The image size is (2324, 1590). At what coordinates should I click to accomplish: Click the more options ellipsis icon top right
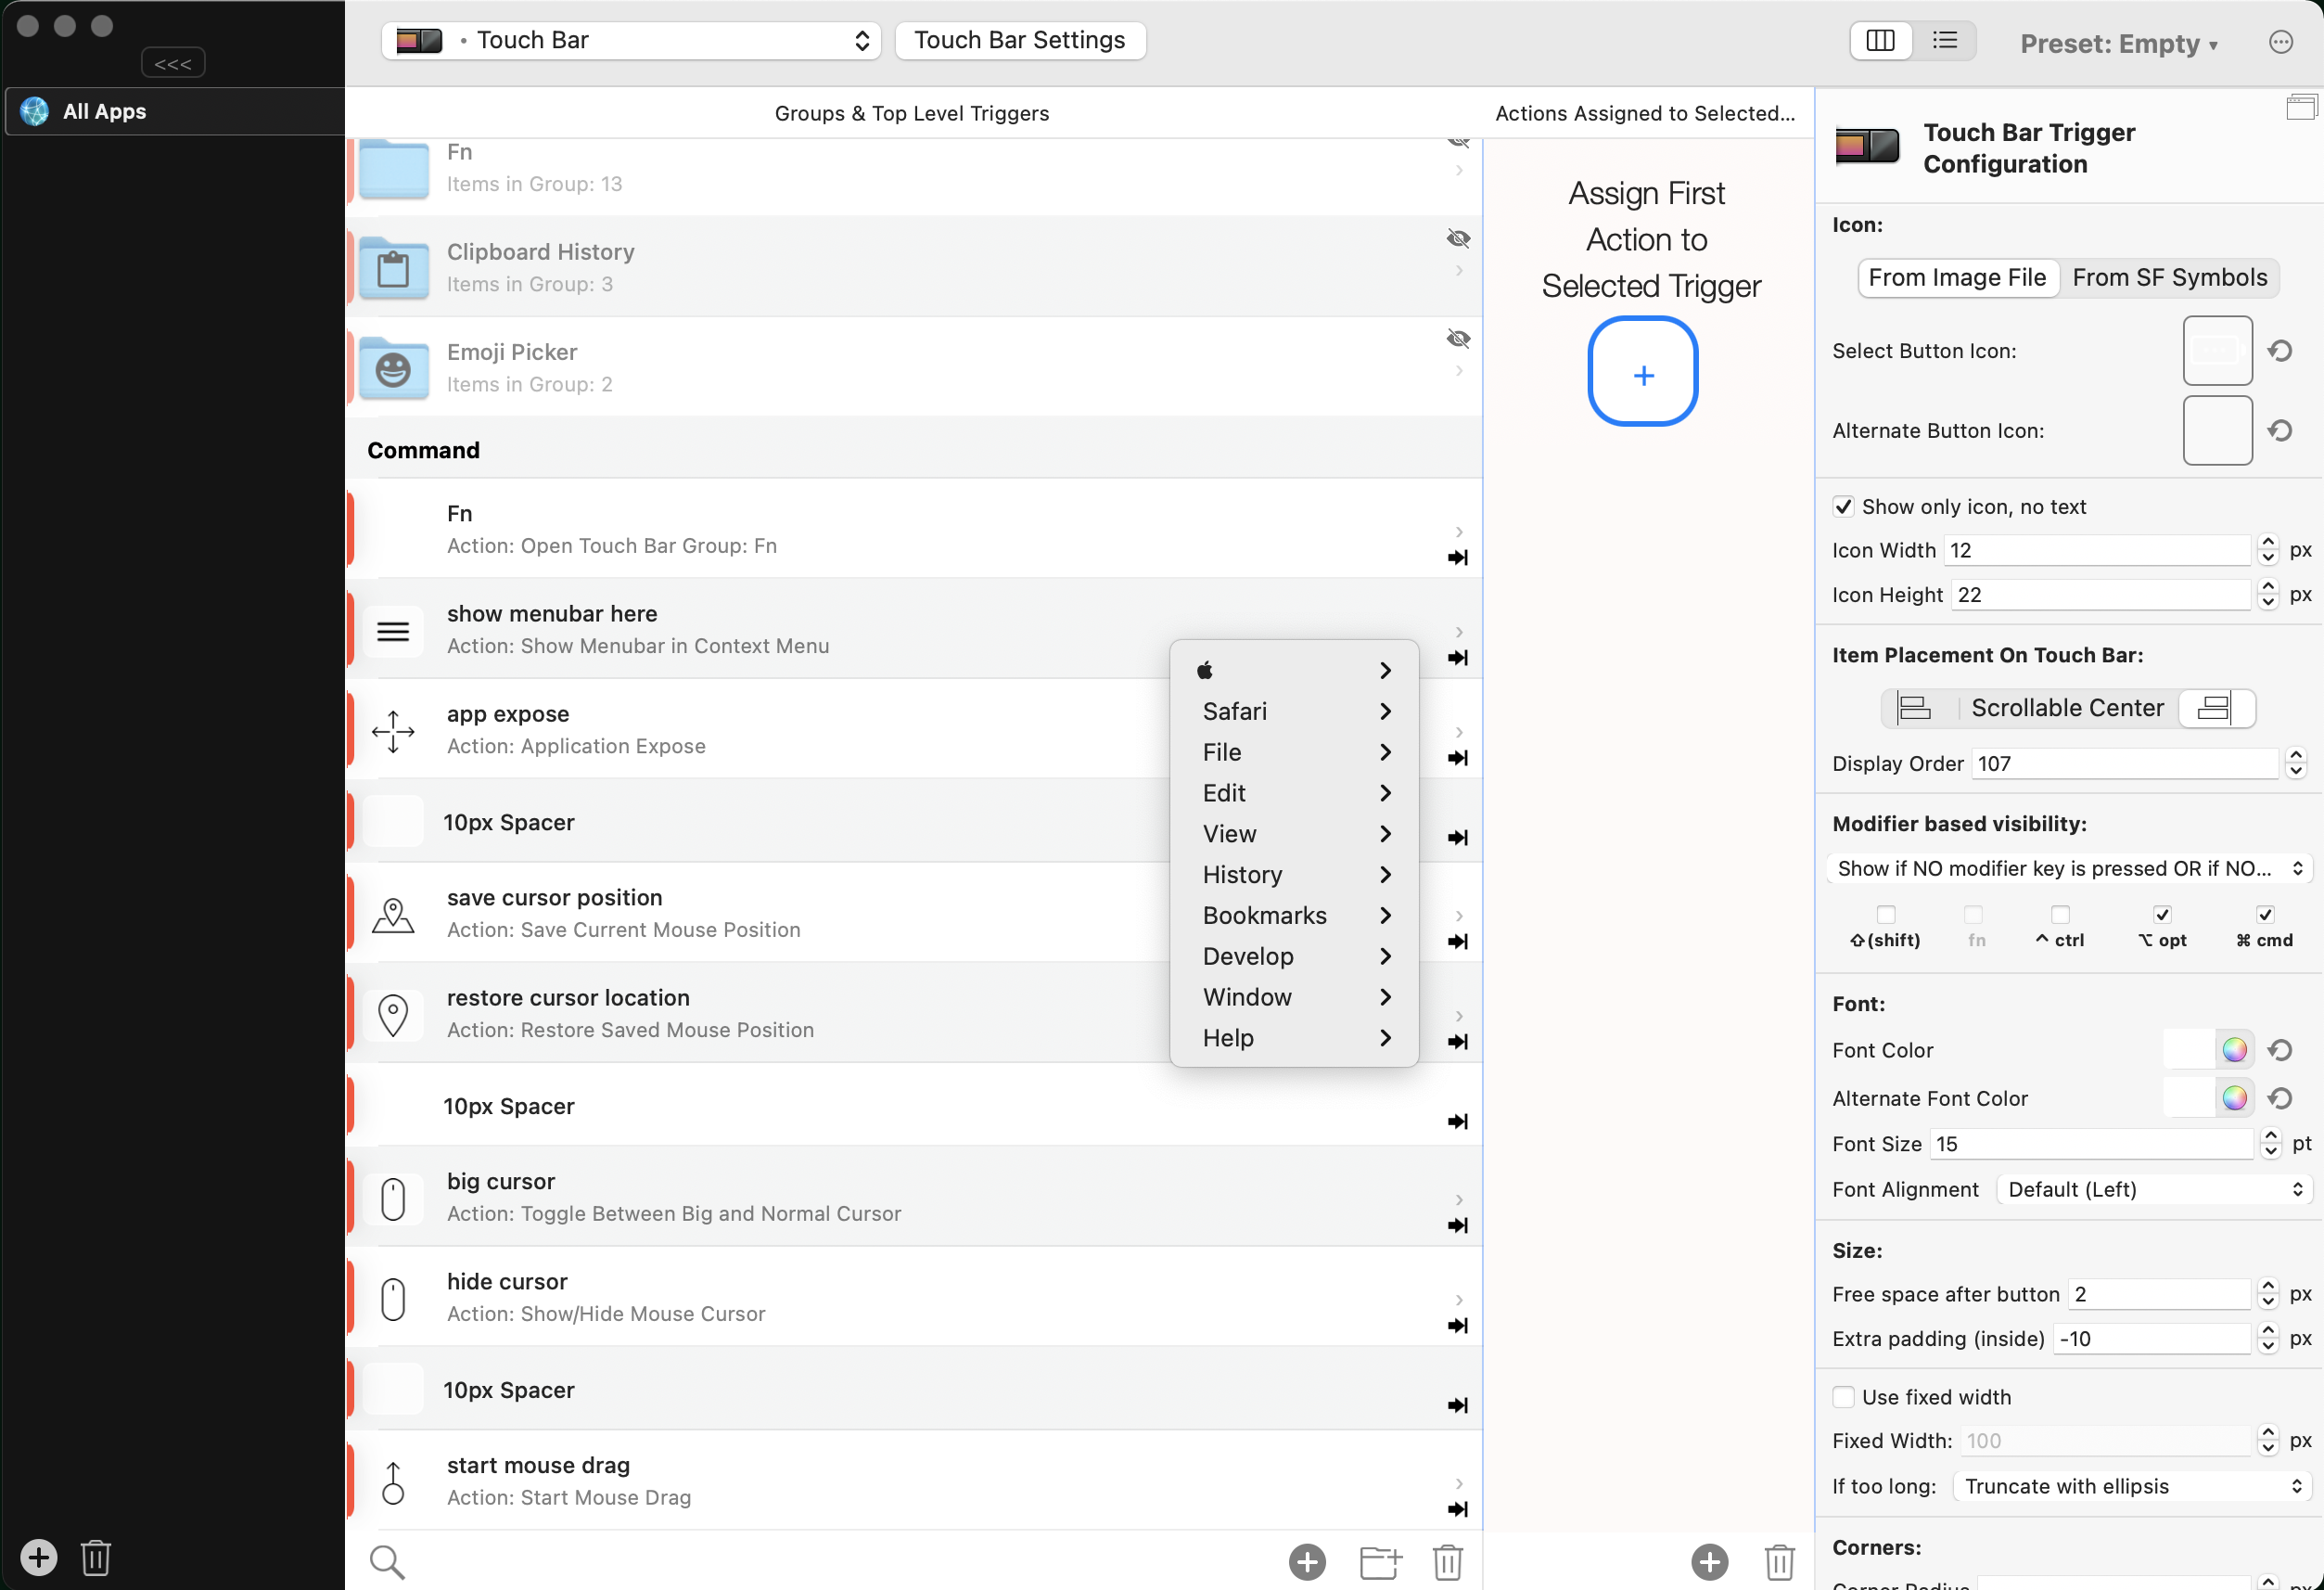click(2281, 42)
